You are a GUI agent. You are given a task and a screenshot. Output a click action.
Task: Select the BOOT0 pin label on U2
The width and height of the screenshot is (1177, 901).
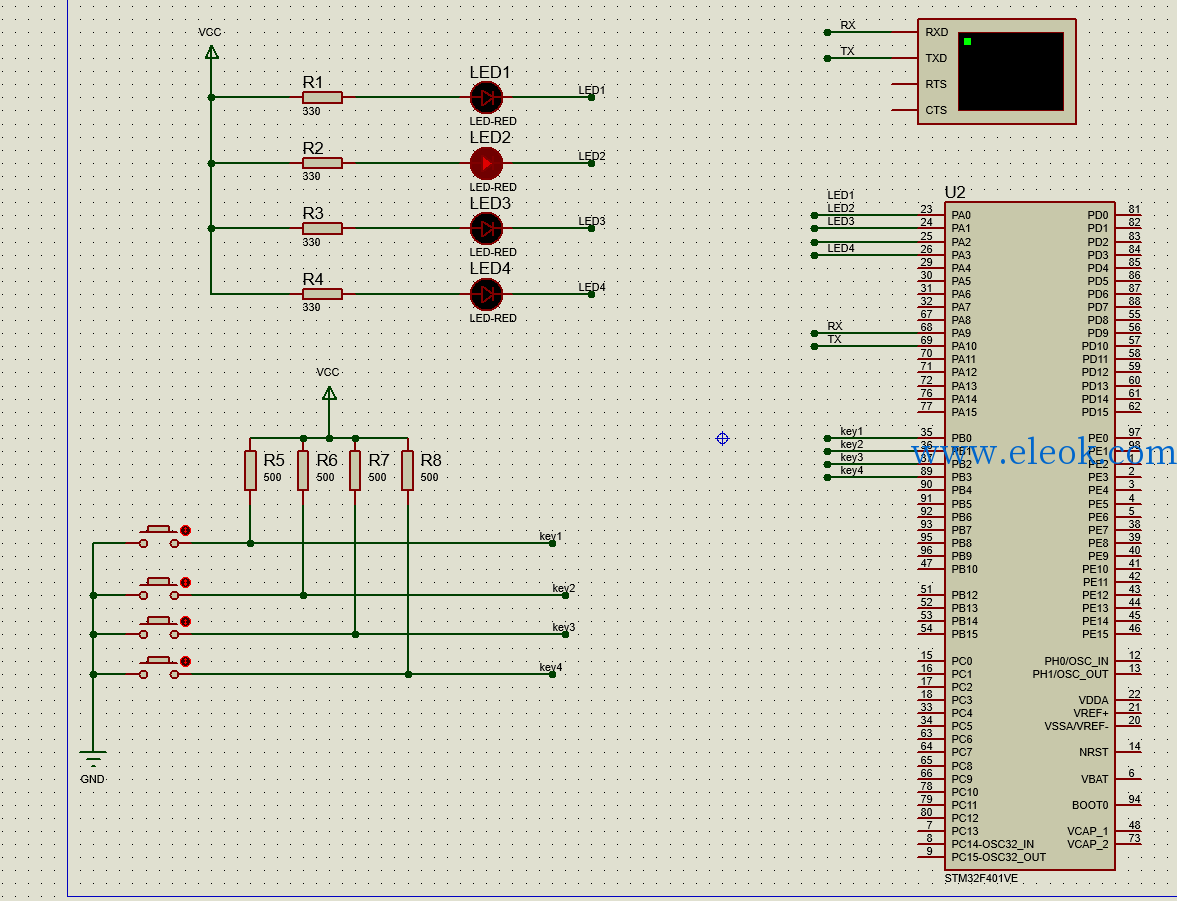(1090, 806)
